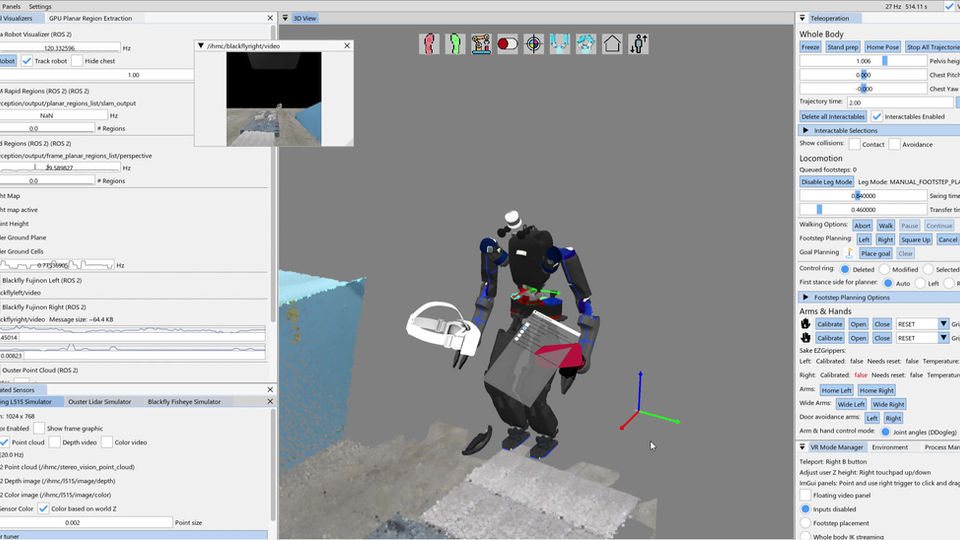Screen dimensions: 960x540
Task: Click the person with up/down arrows icon
Action: click(638, 44)
